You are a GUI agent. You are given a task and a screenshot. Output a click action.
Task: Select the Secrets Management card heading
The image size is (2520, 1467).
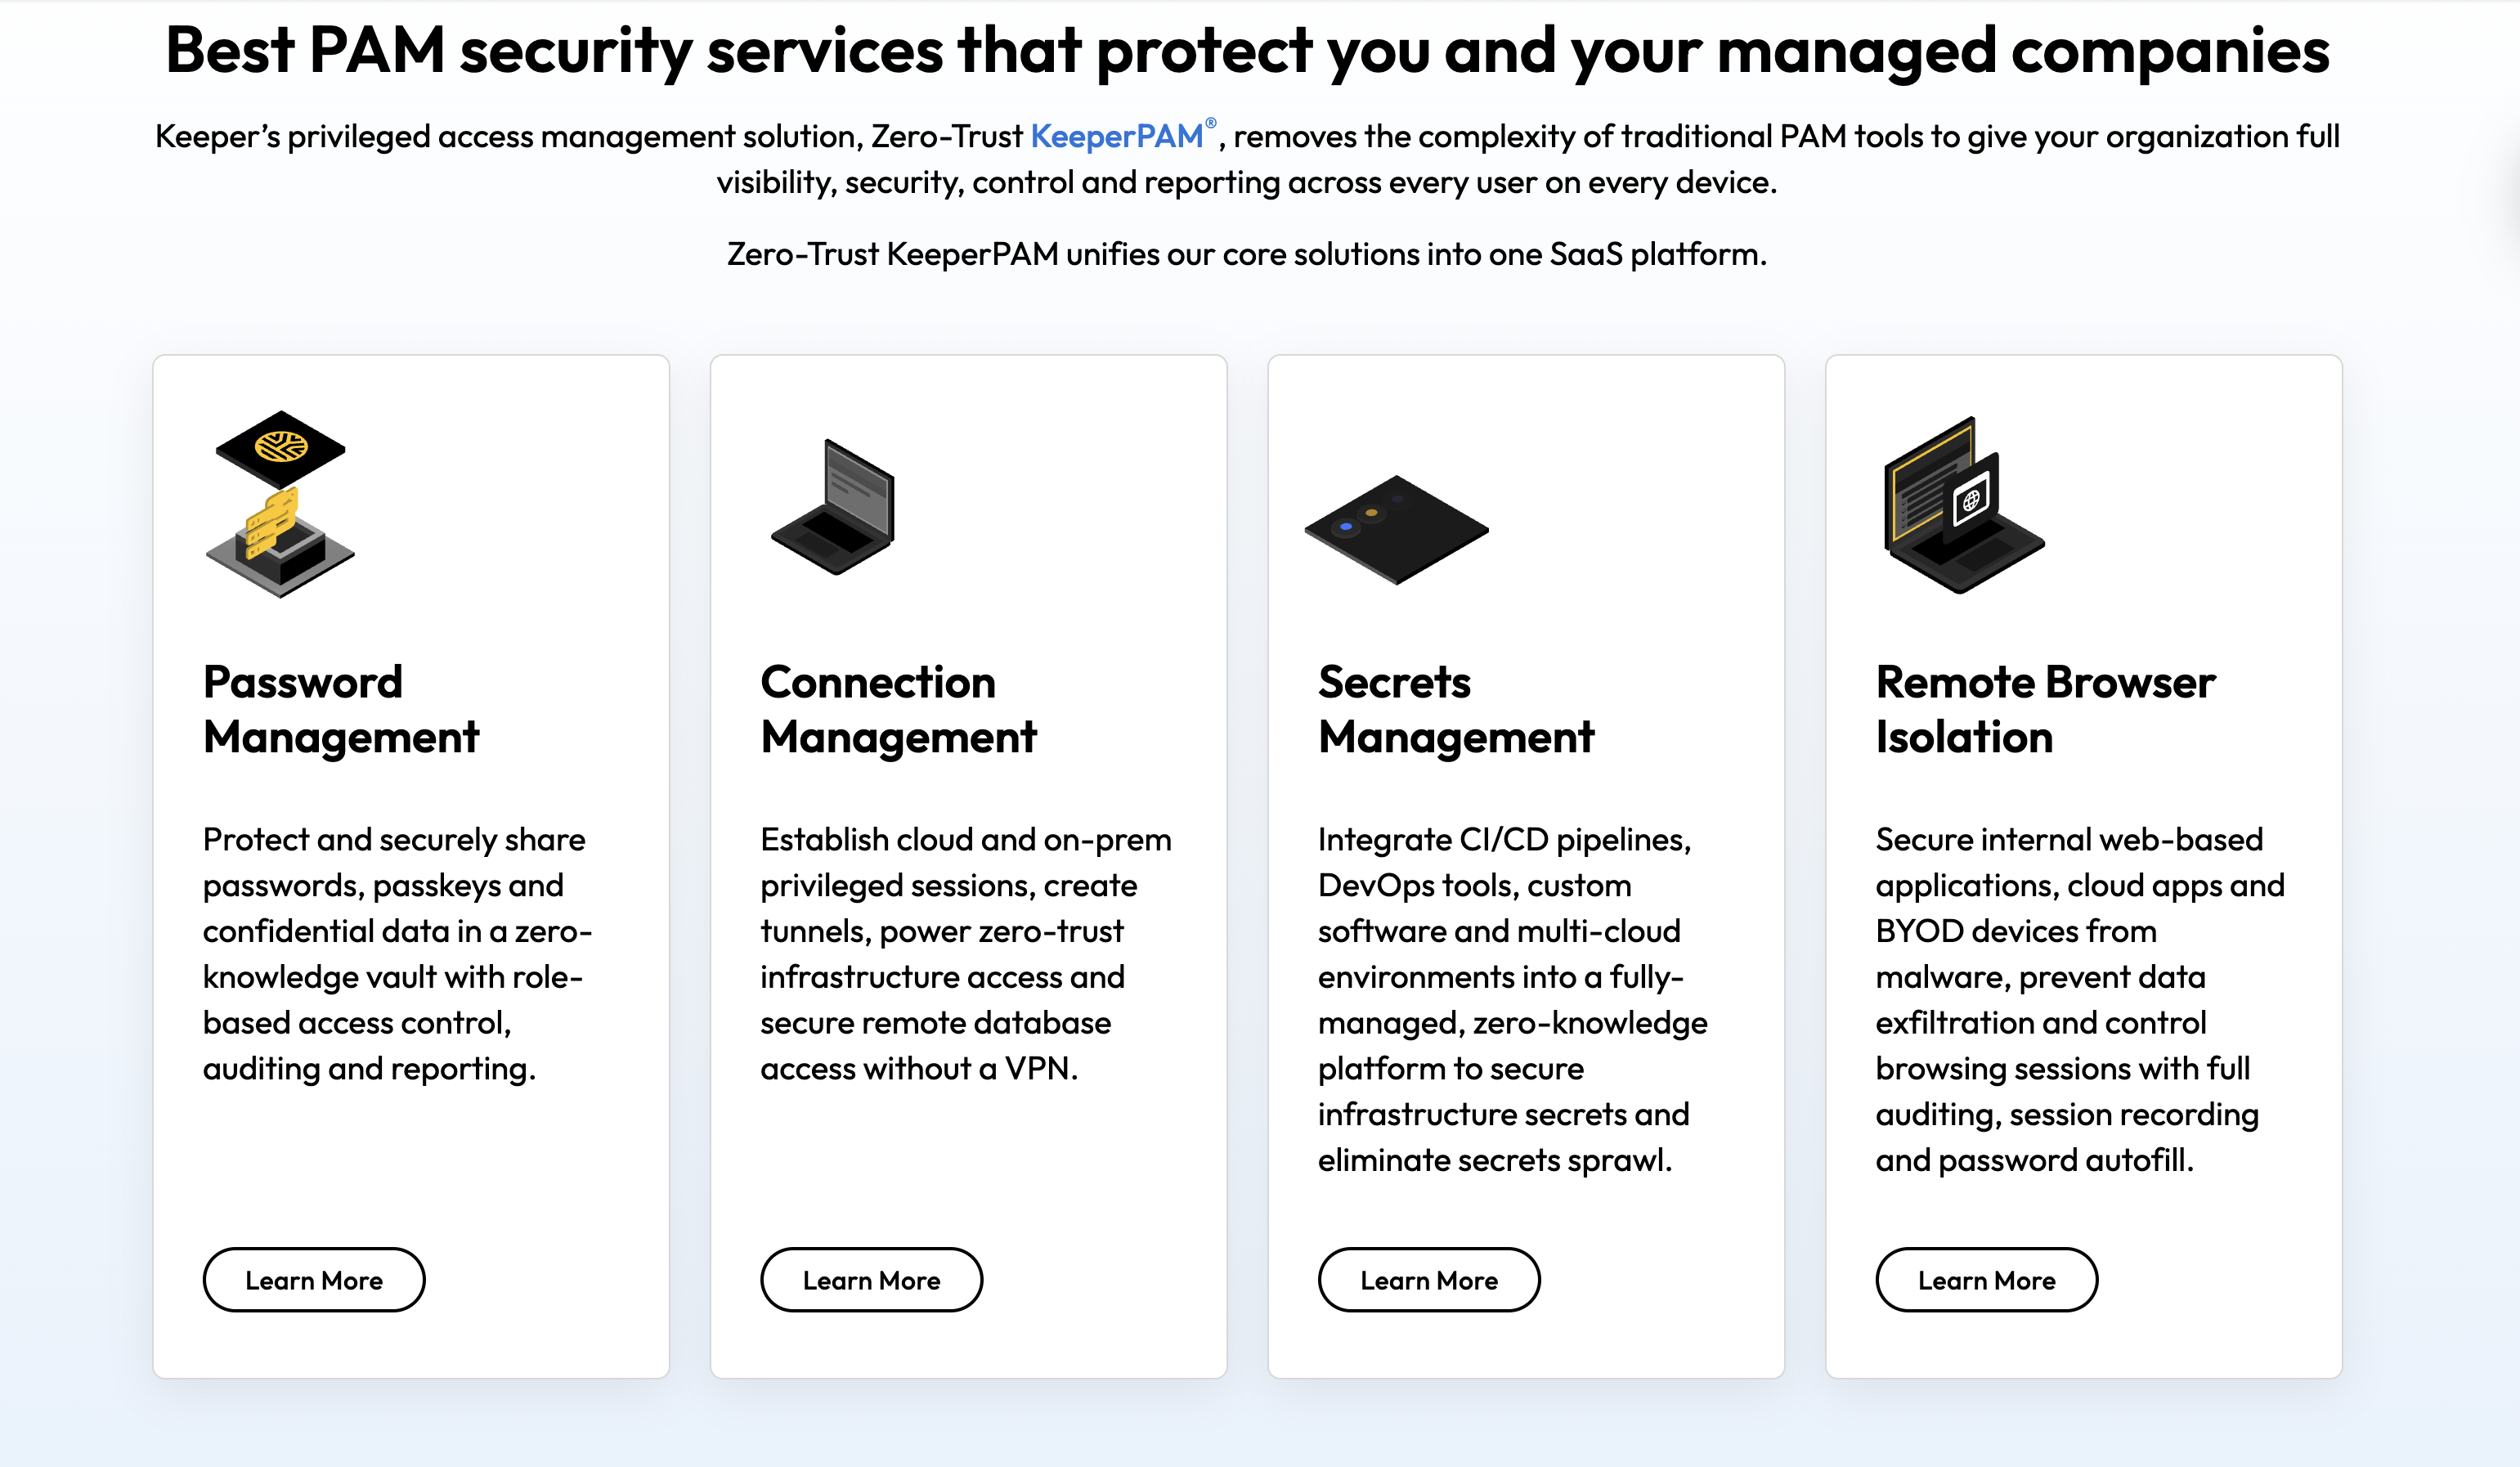click(1456, 709)
